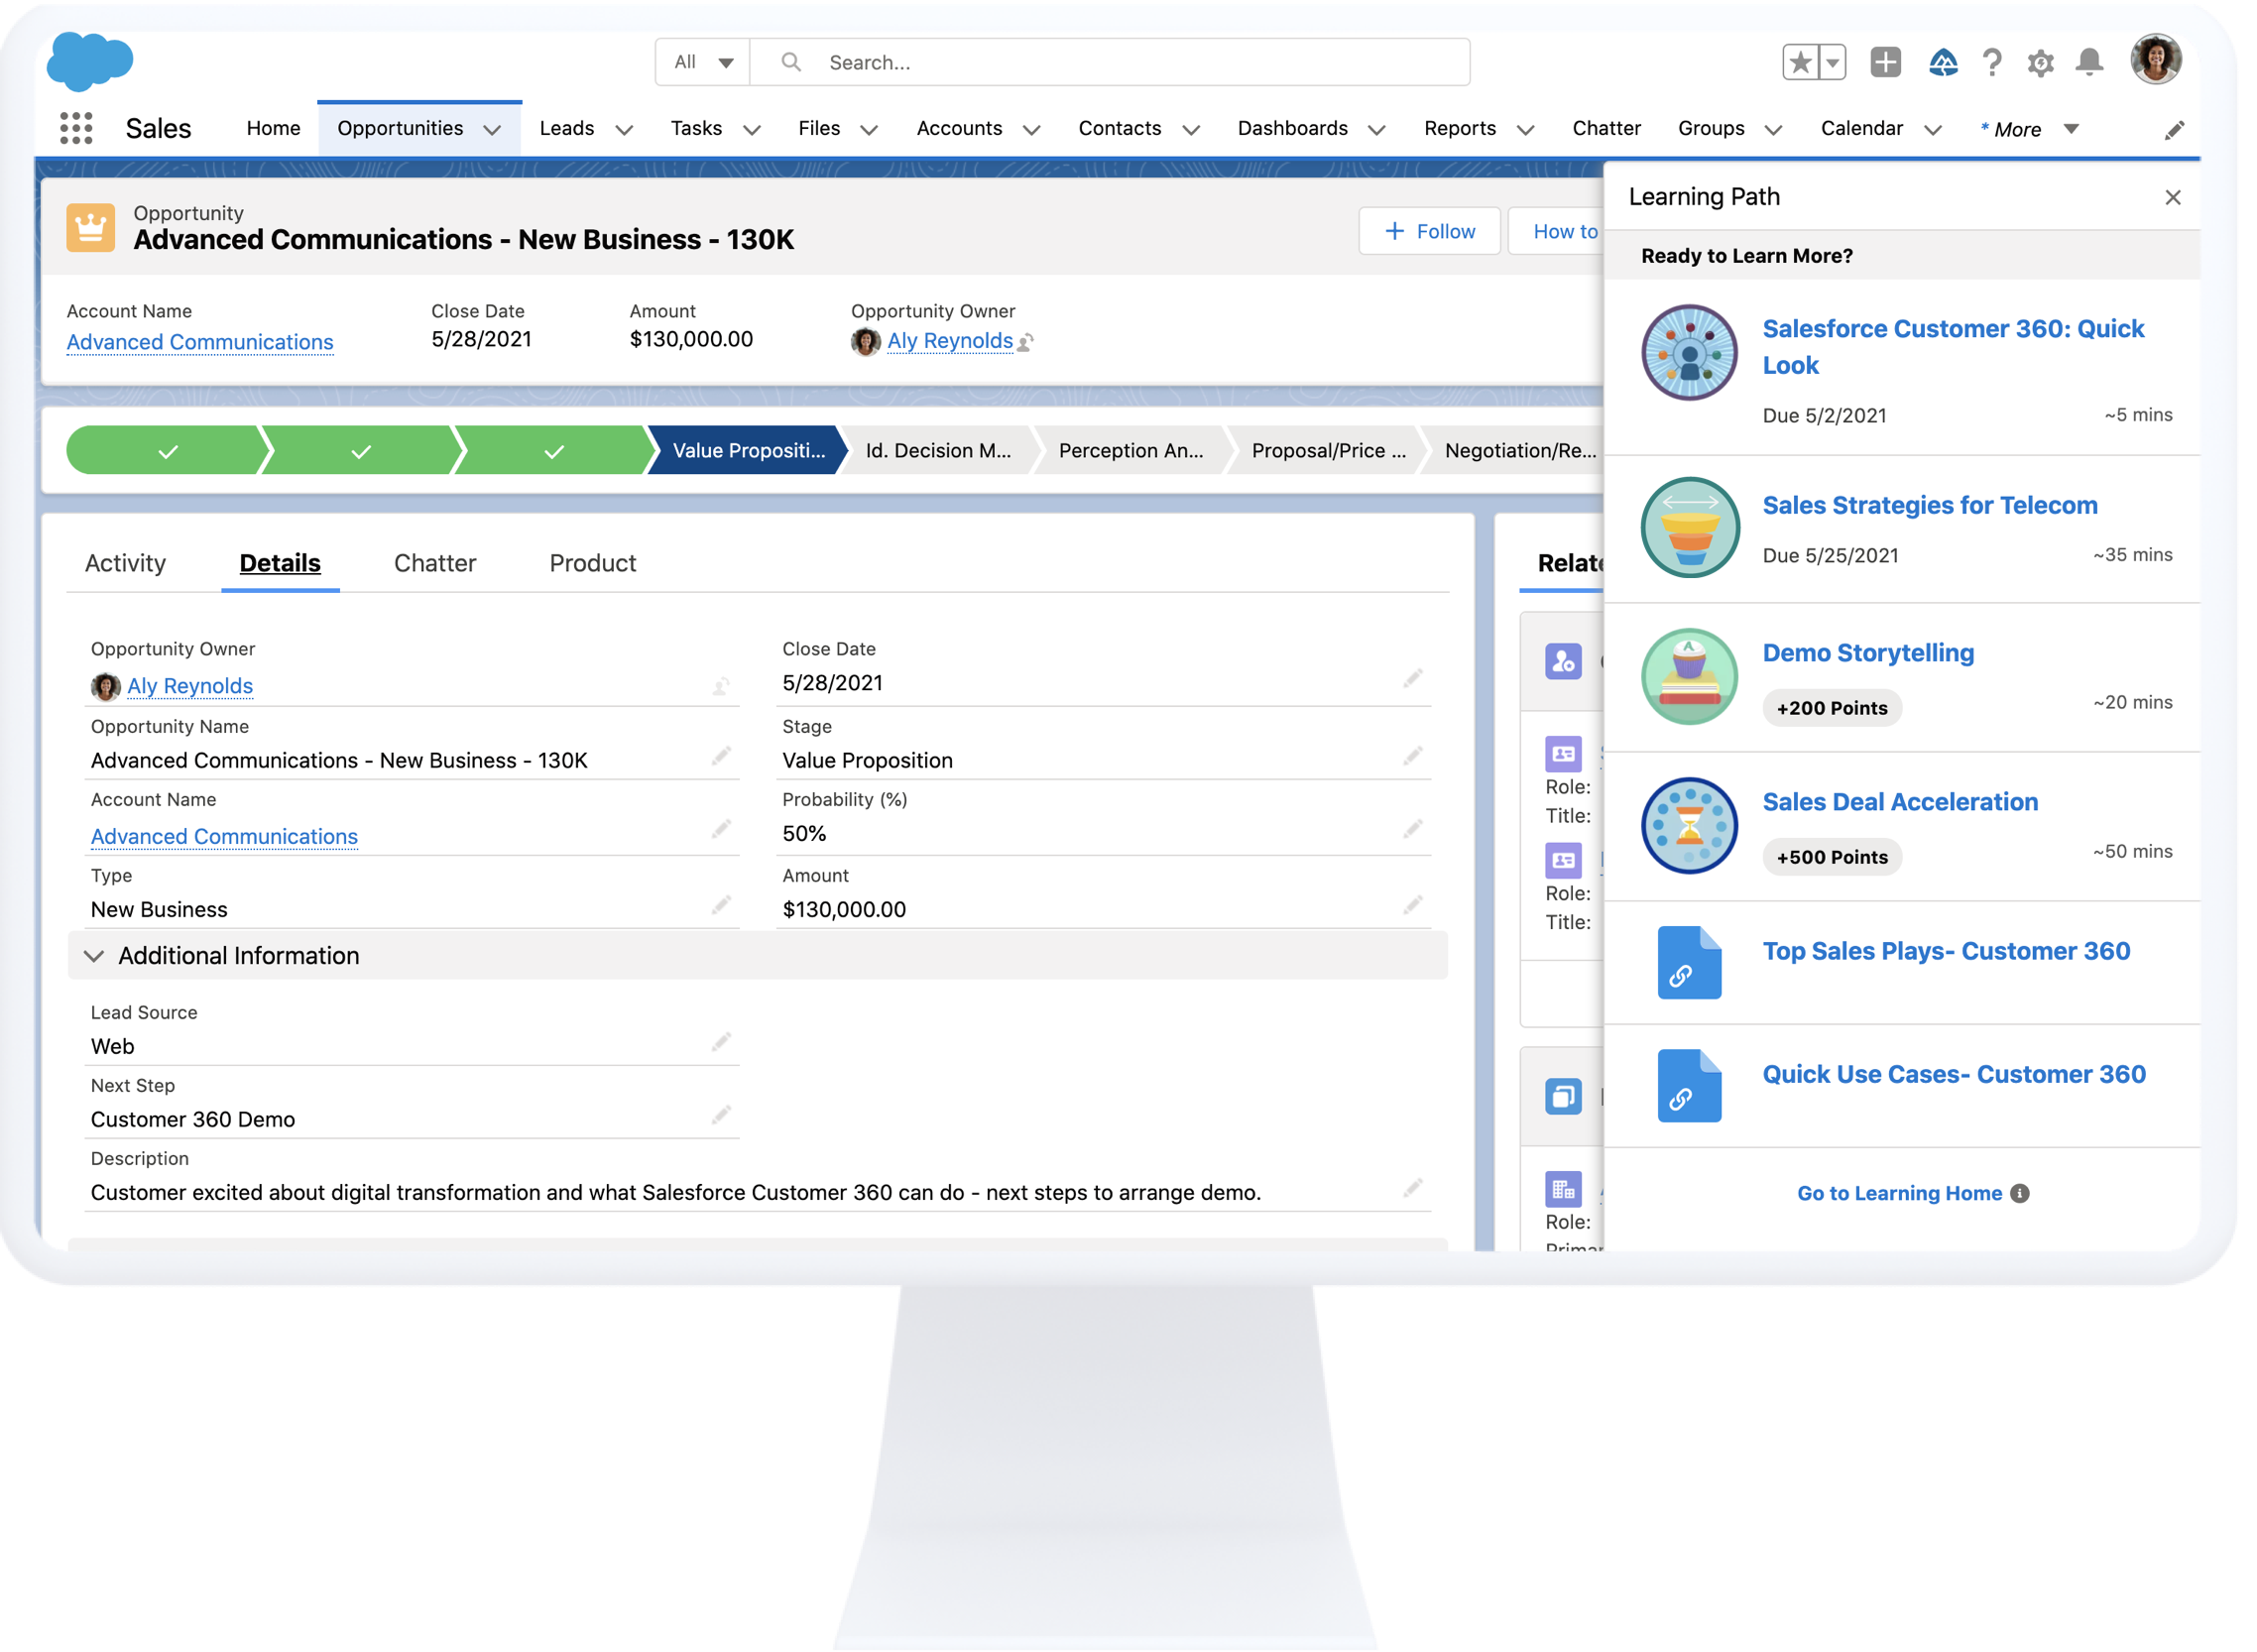
Task: Open Sales Strategies for Telecom module
Action: 1930,505
